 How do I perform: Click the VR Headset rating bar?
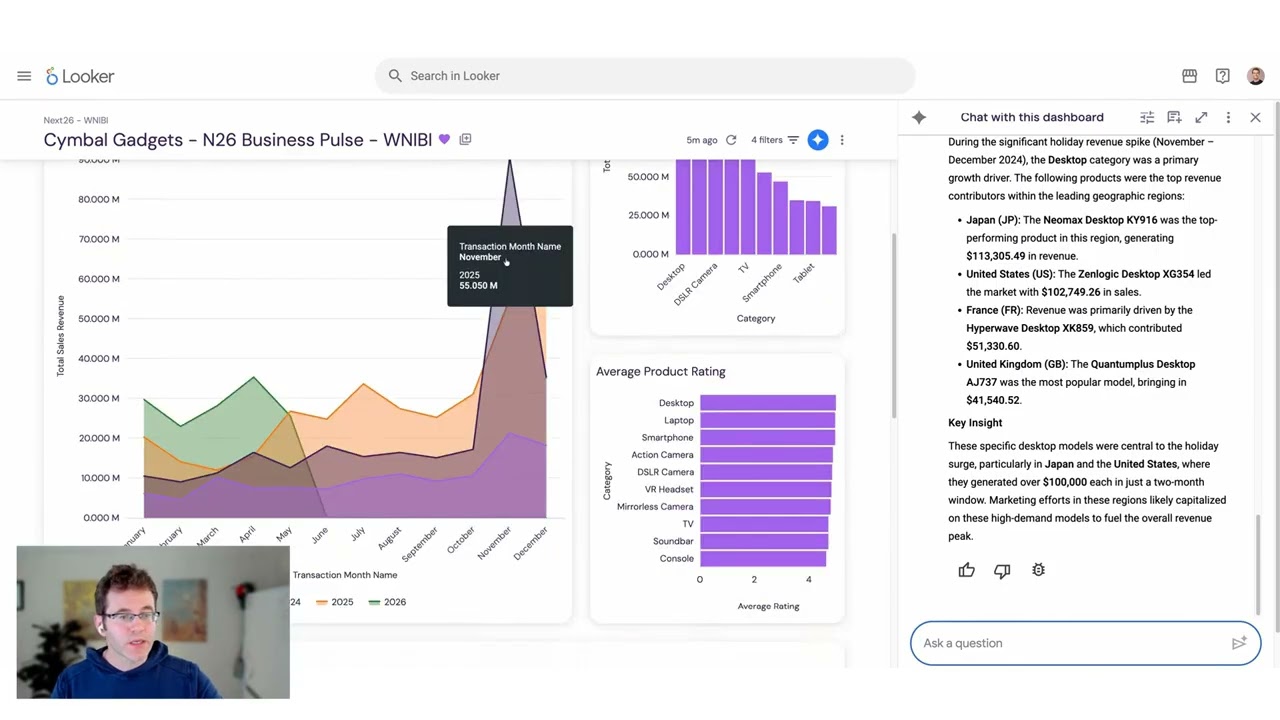pos(765,489)
